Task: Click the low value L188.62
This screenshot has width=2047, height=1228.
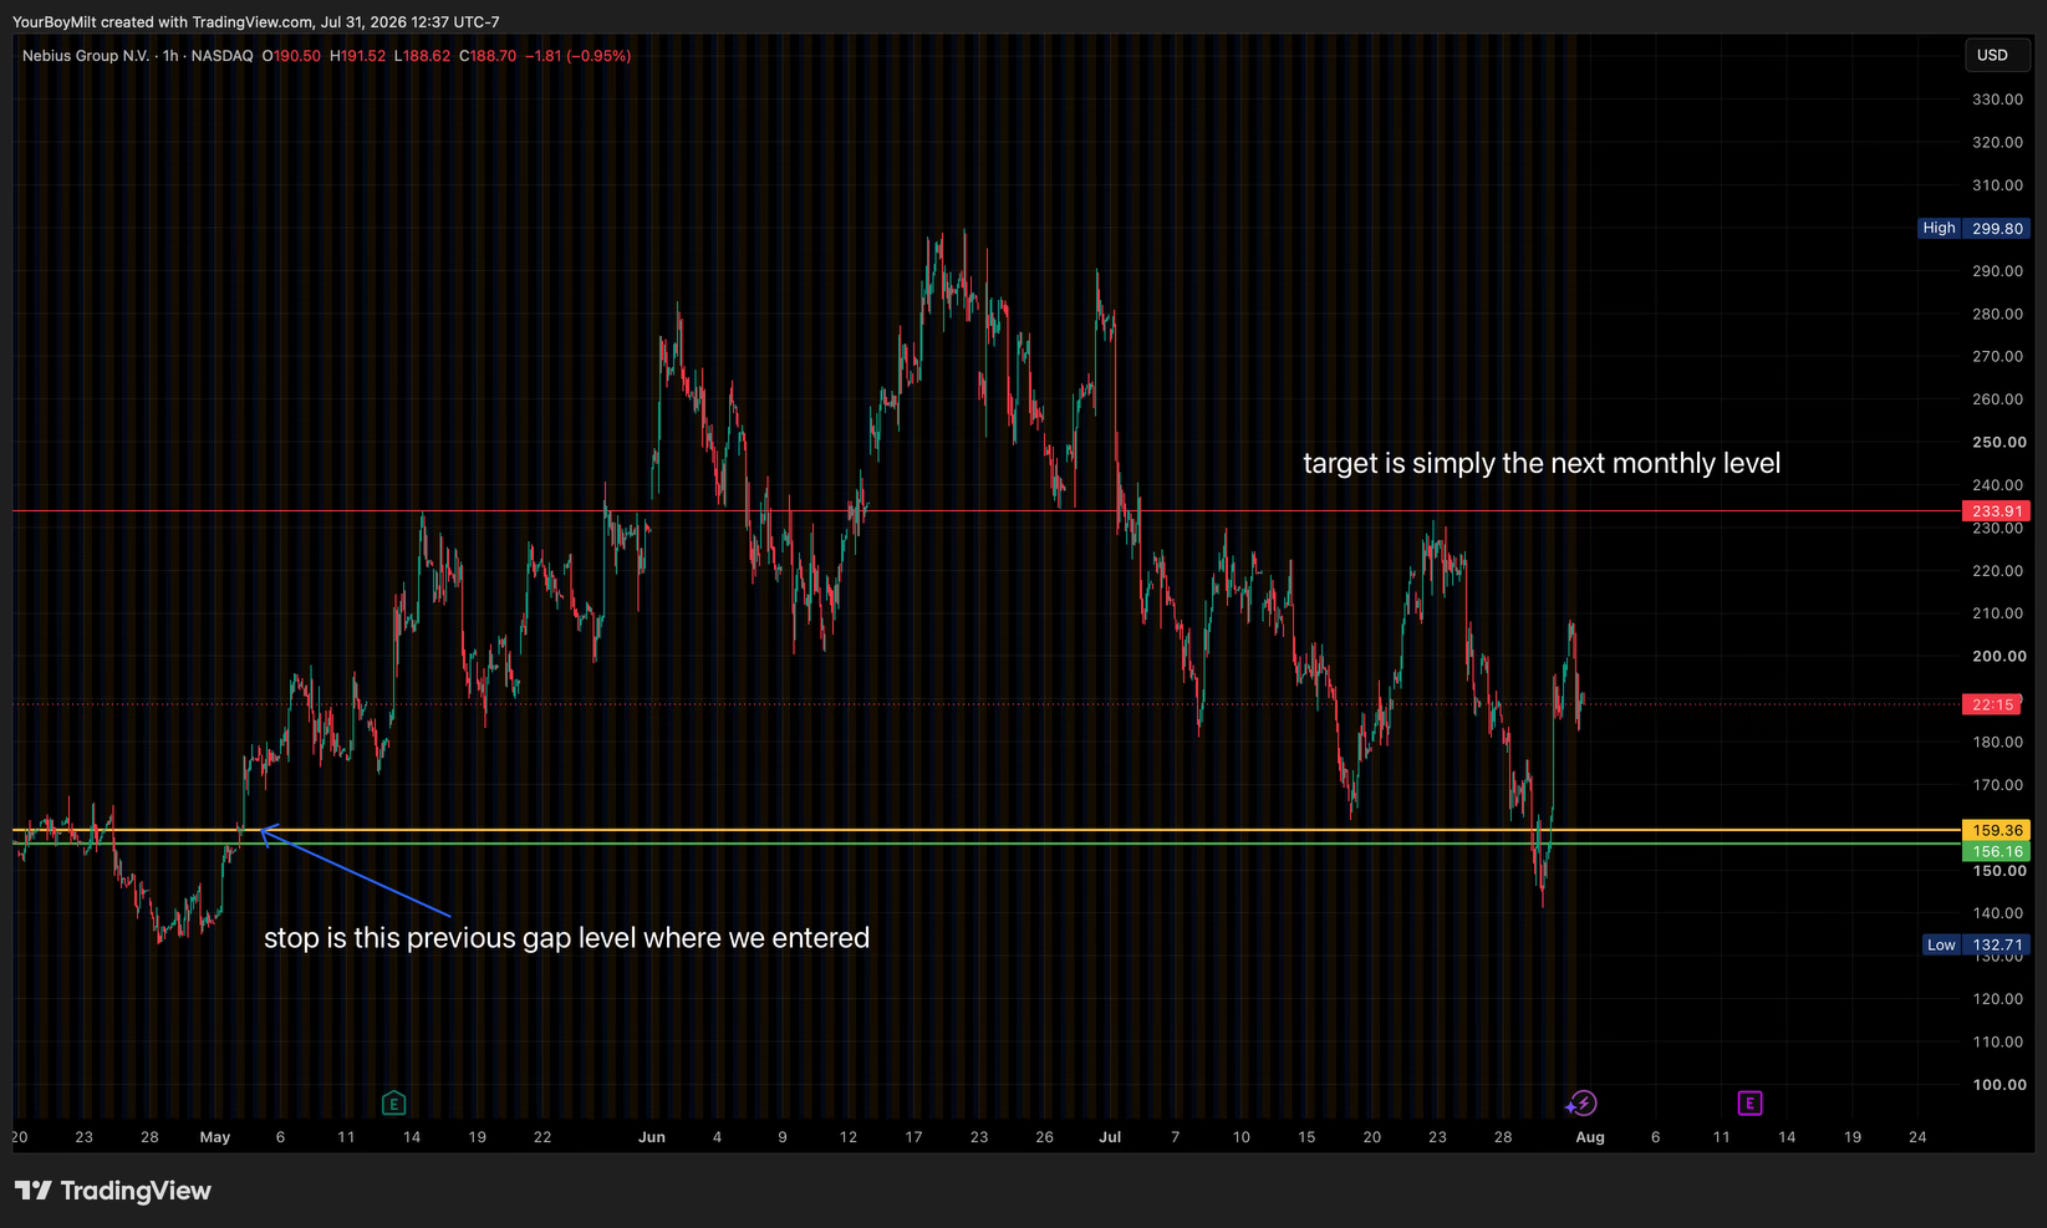Action: click(x=422, y=56)
